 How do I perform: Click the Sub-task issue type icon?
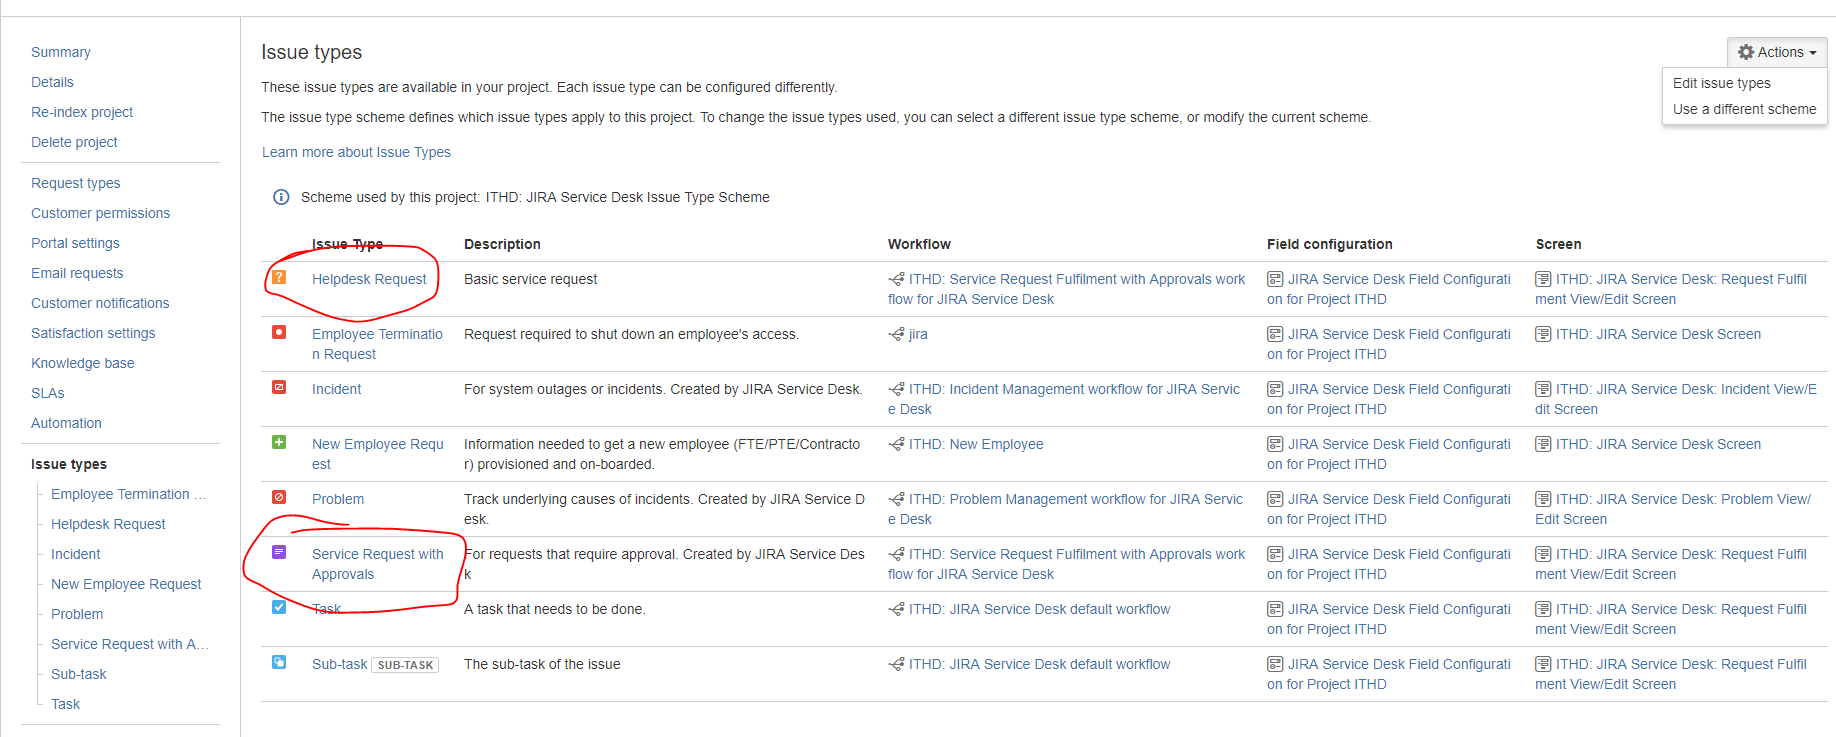pyautogui.click(x=279, y=662)
